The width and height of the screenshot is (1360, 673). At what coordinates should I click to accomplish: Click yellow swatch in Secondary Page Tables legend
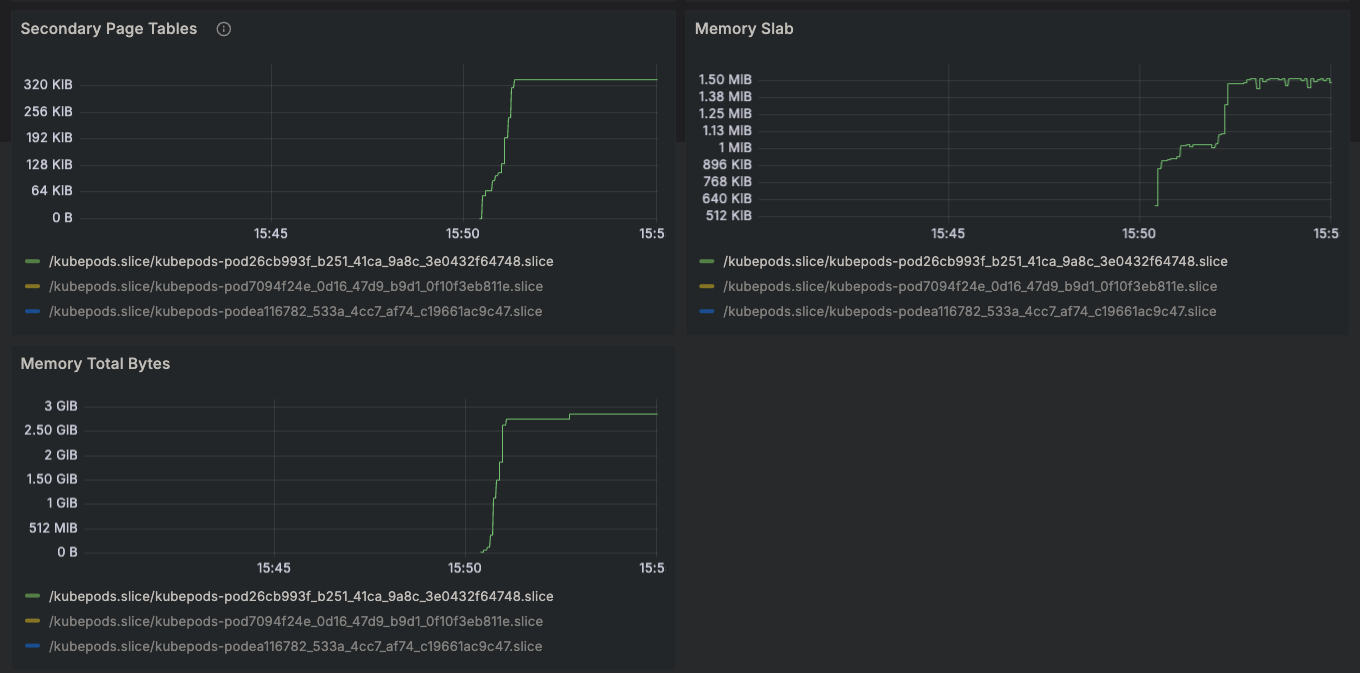tap(33, 287)
